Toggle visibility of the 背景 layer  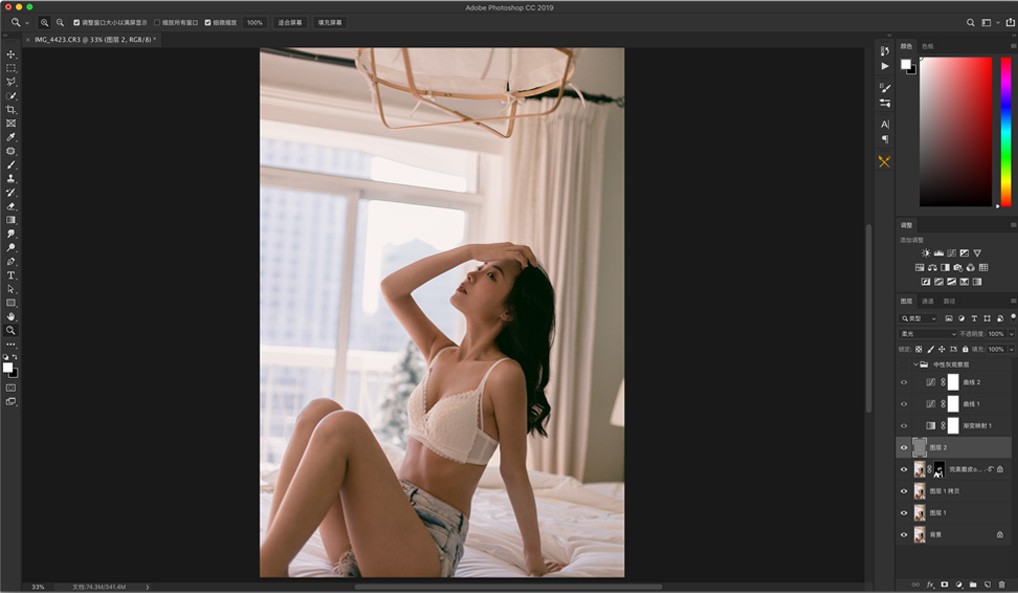pyautogui.click(x=903, y=535)
